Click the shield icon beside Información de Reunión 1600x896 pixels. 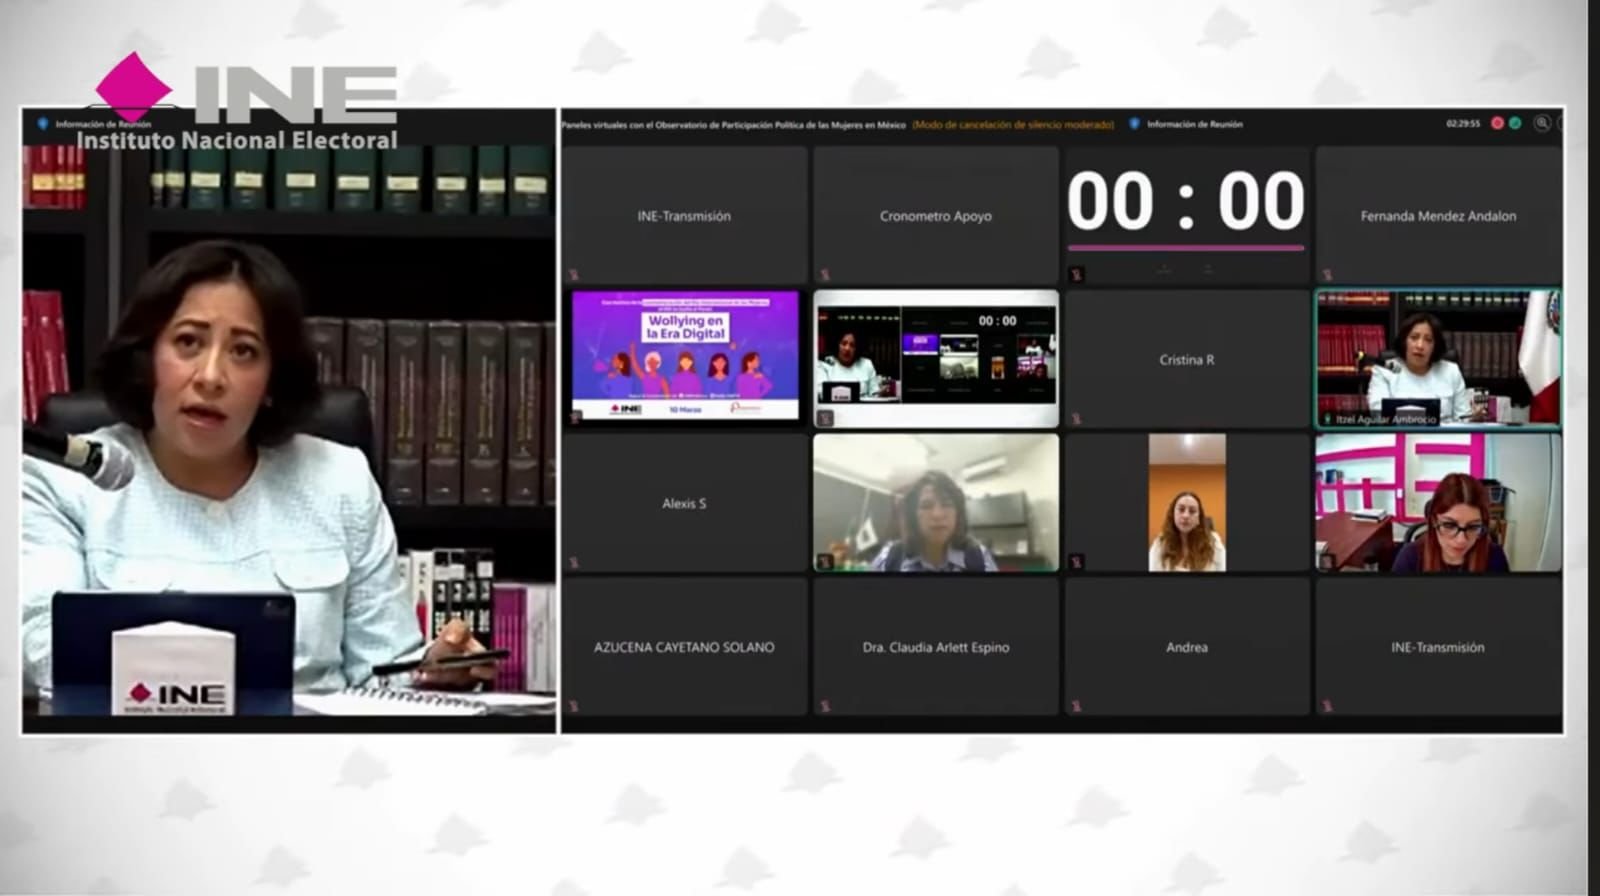(1134, 124)
